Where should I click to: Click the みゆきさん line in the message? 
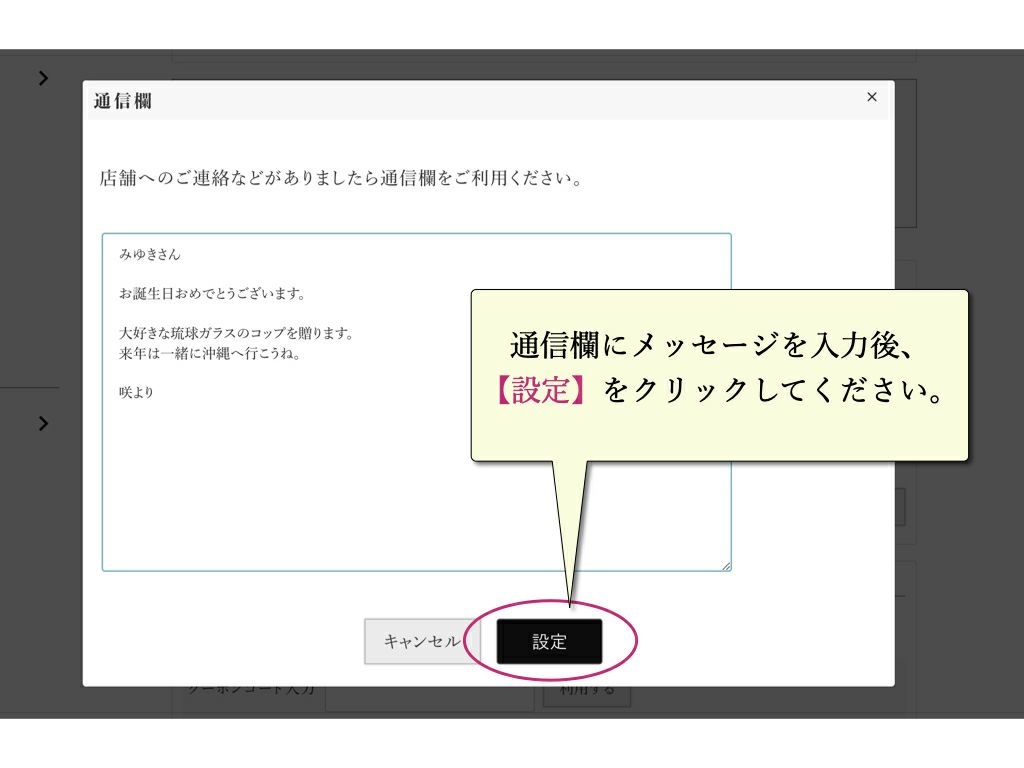click(x=148, y=255)
